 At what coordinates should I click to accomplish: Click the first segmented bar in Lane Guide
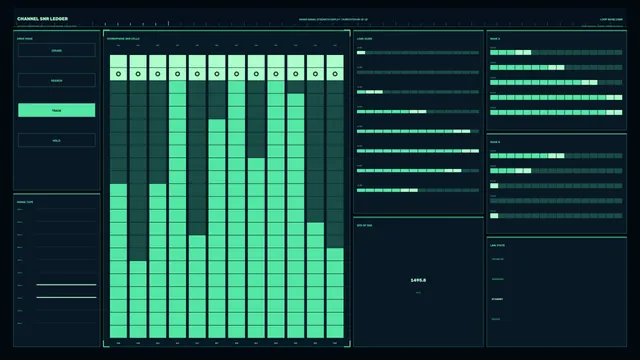point(418,53)
